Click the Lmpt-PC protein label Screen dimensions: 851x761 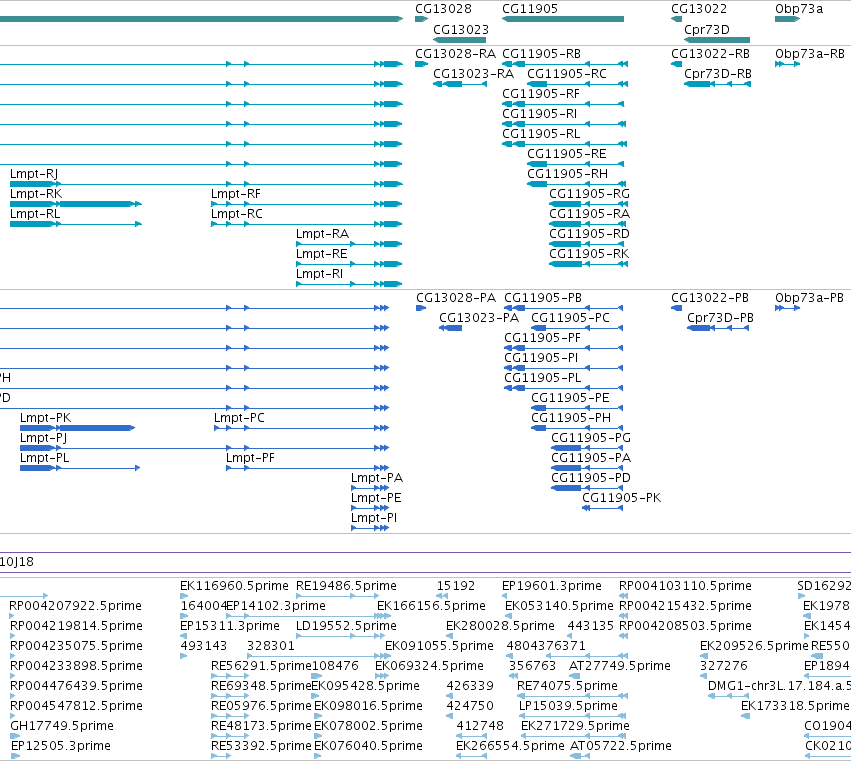(239, 418)
